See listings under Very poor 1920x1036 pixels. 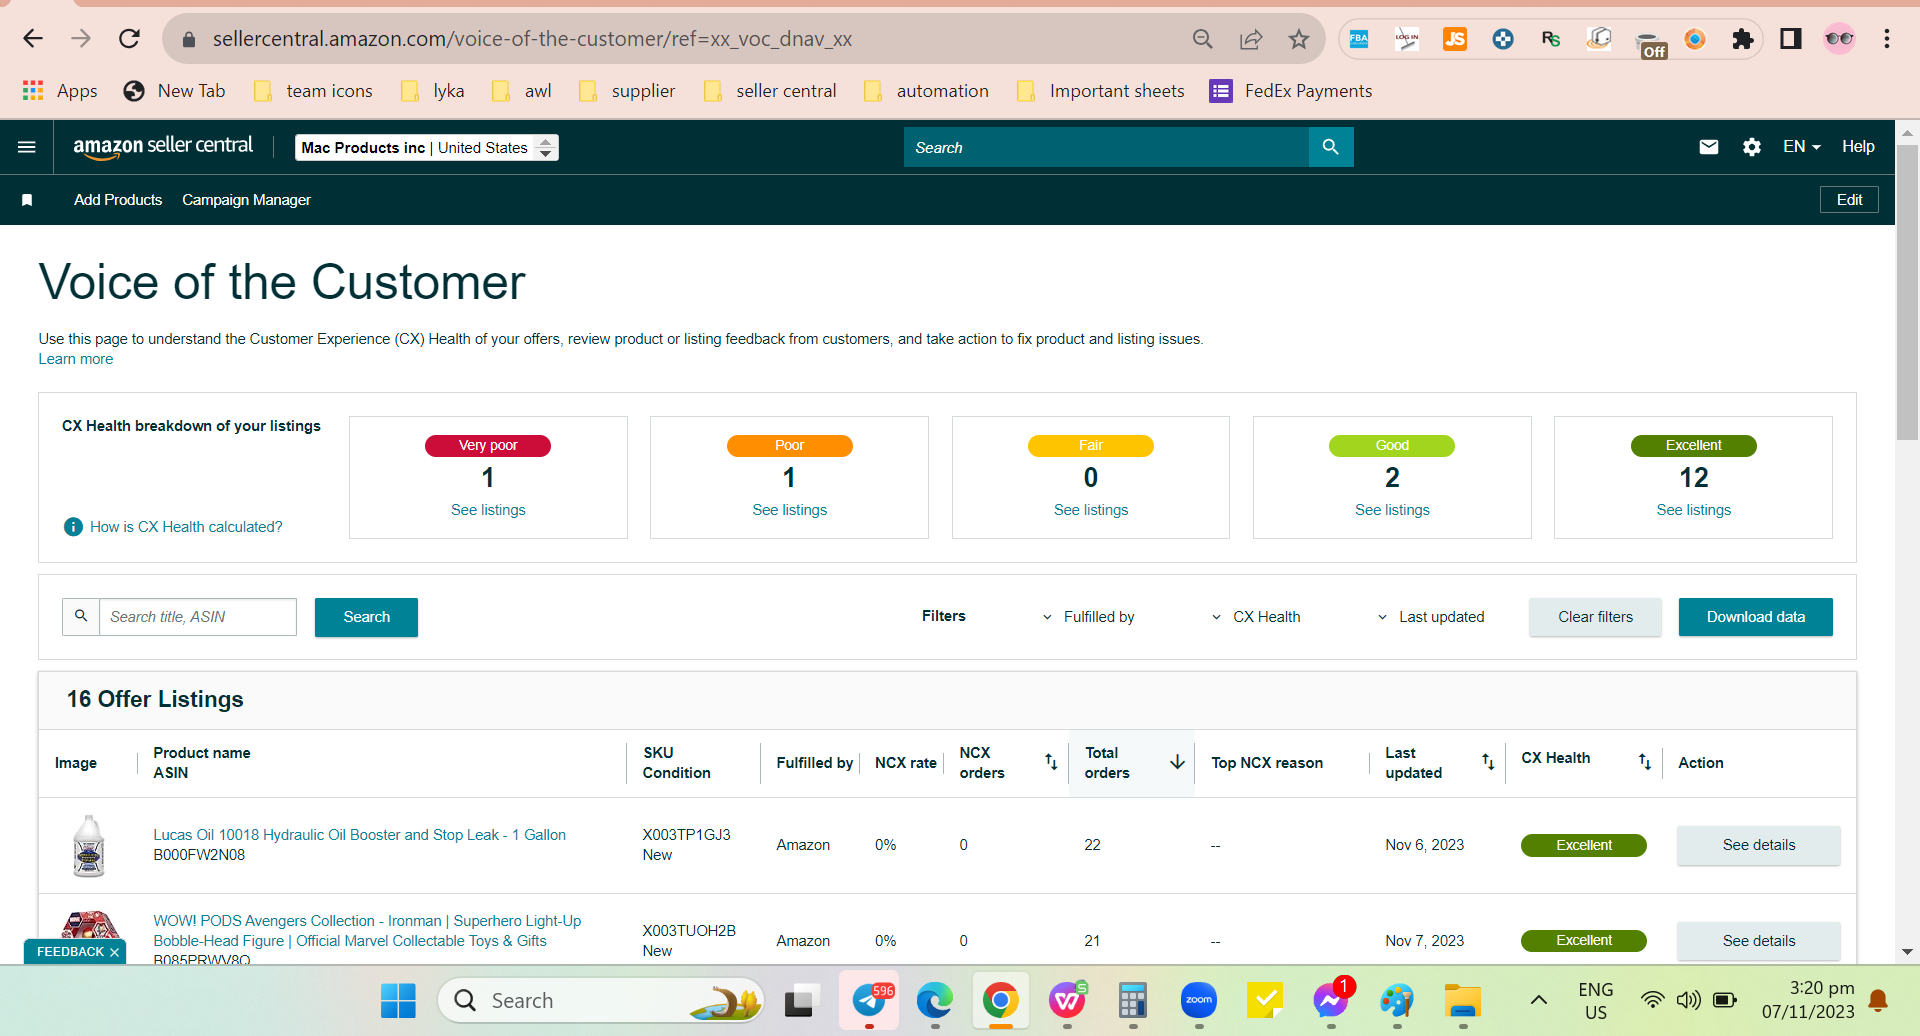click(488, 510)
